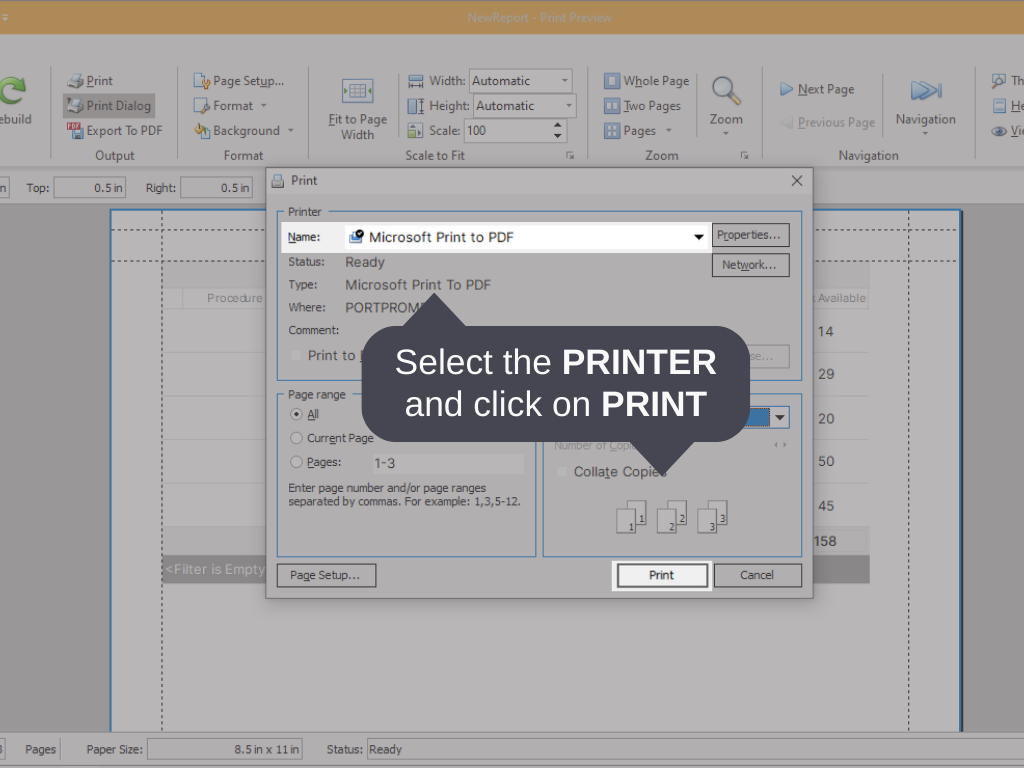Click the Properties... button
The image size is (1024, 768).
click(x=750, y=235)
